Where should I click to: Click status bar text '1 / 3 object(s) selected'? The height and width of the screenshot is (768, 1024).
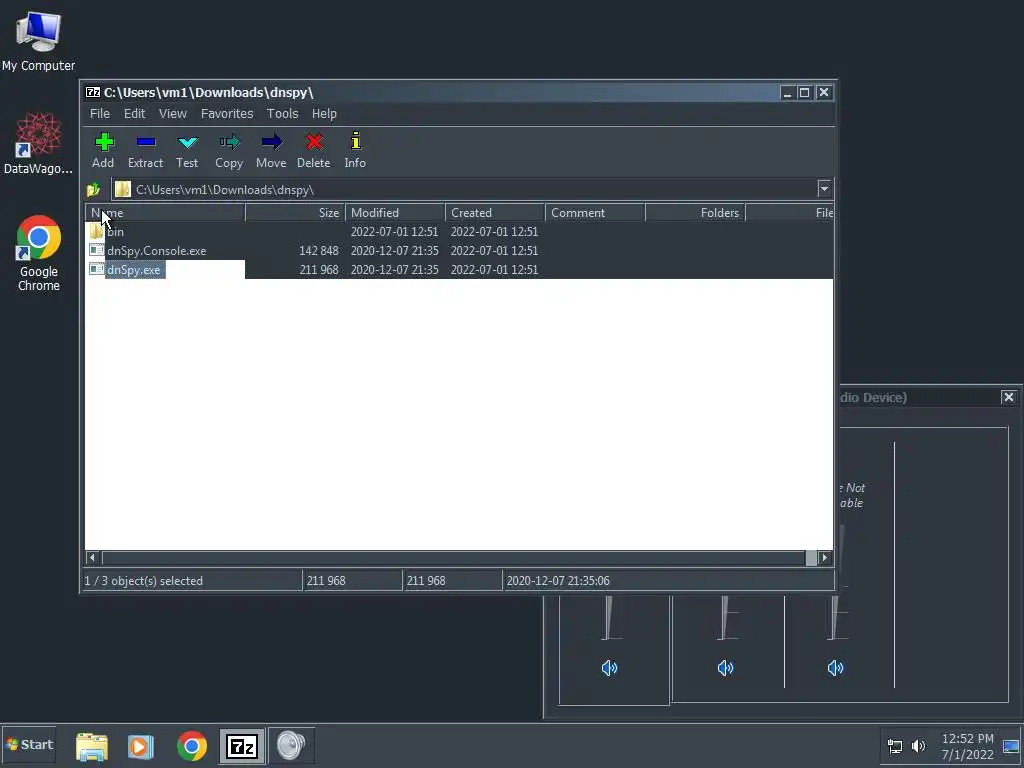144,581
